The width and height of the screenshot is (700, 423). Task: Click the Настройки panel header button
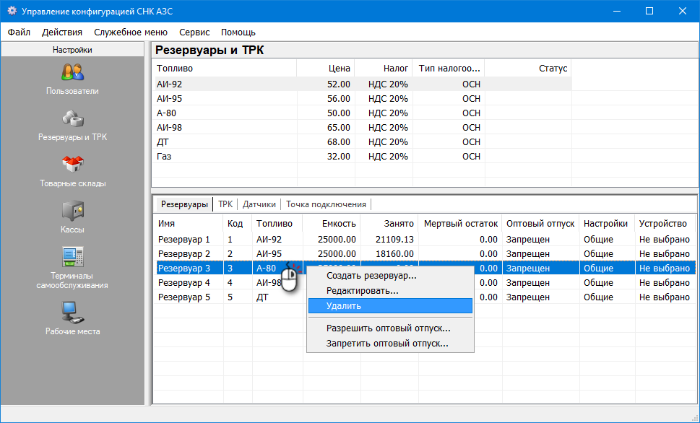pyautogui.click(x=72, y=48)
